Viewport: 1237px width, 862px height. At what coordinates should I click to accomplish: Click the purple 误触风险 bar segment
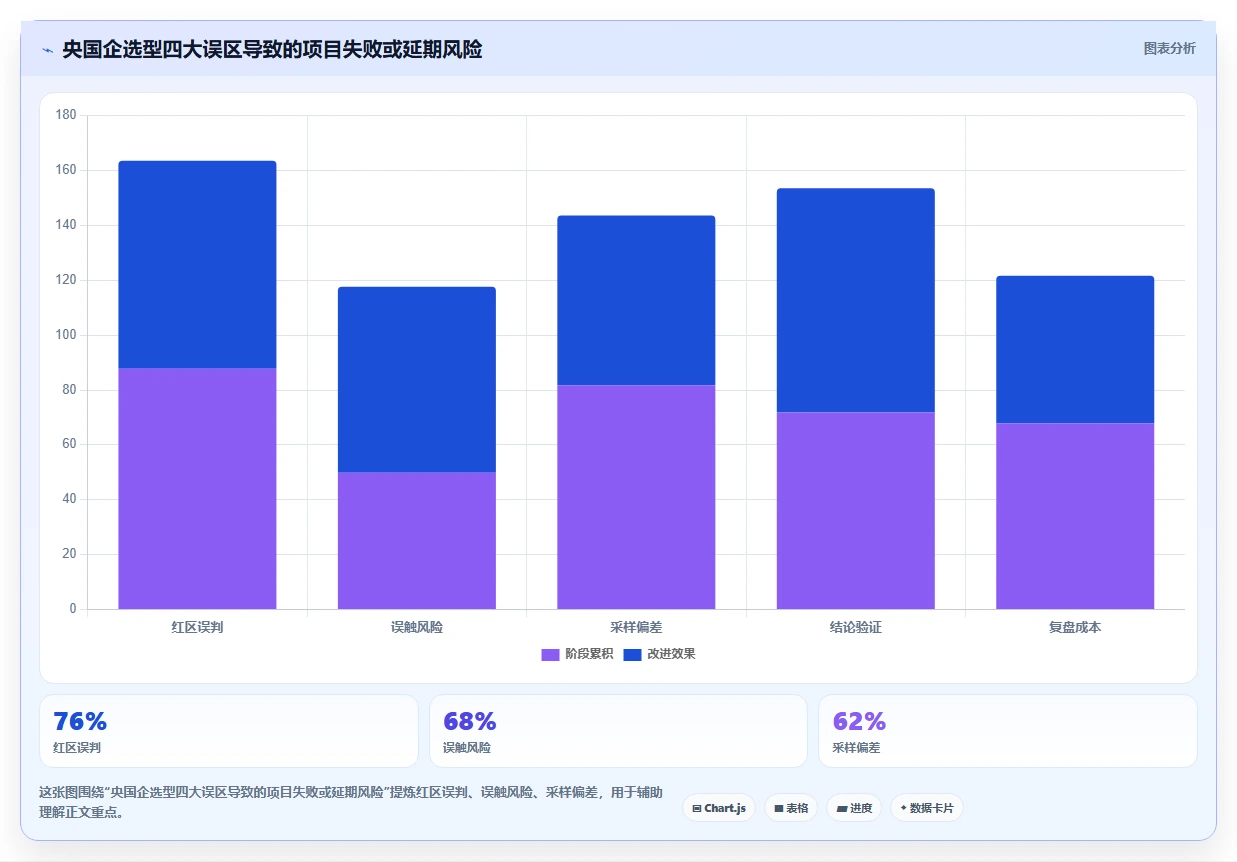tap(417, 540)
